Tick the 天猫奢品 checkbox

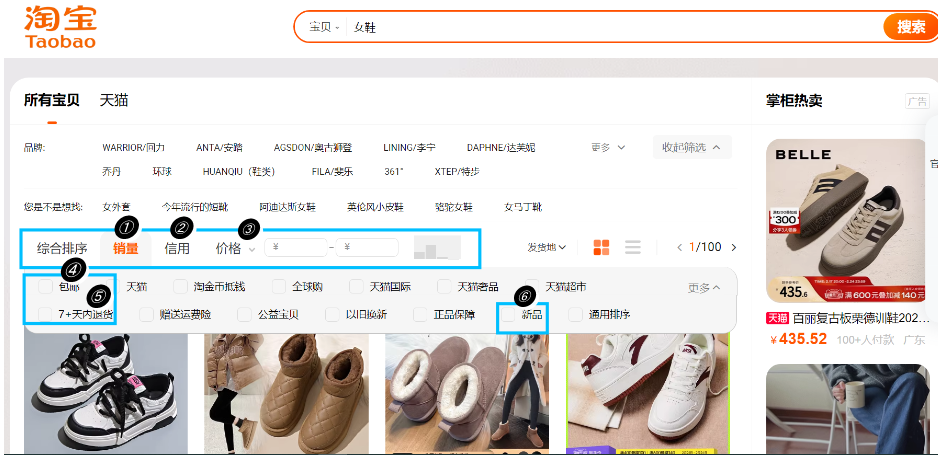pos(444,287)
